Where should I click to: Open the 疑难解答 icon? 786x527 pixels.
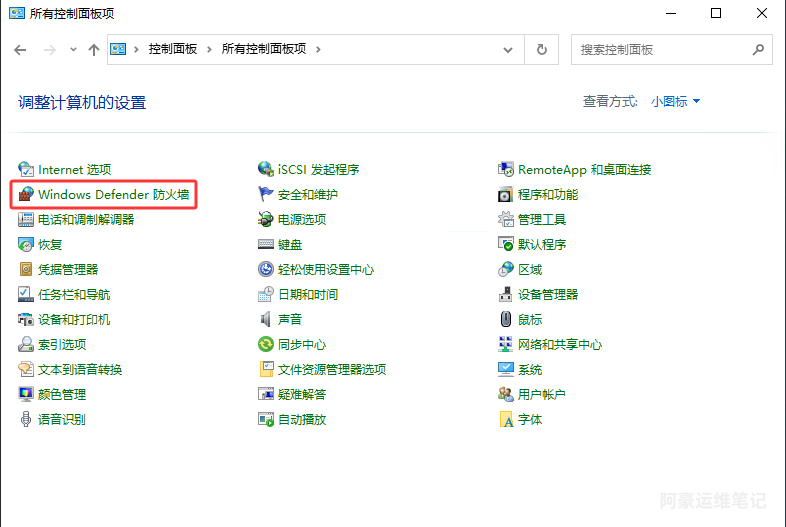pos(266,394)
